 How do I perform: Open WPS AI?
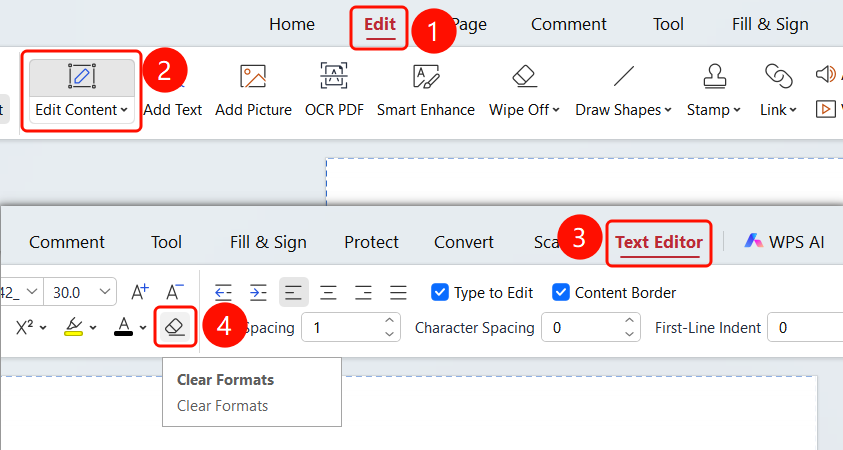point(784,242)
